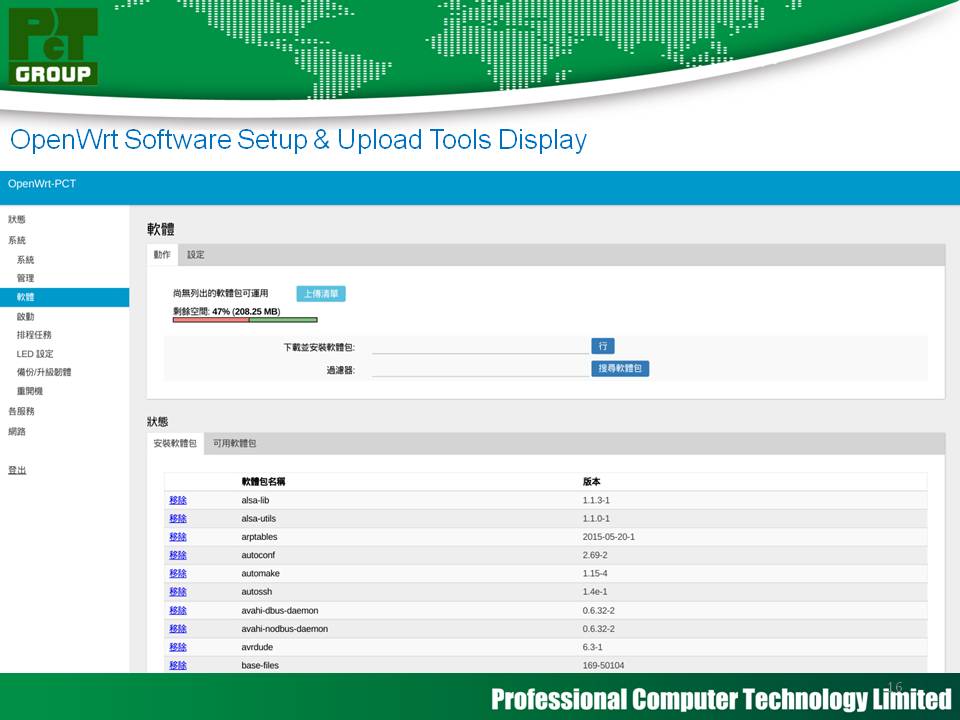The image size is (960, 720).
Task: Expand the 各服務 sidebar section
Action: (x=21, y=411)
